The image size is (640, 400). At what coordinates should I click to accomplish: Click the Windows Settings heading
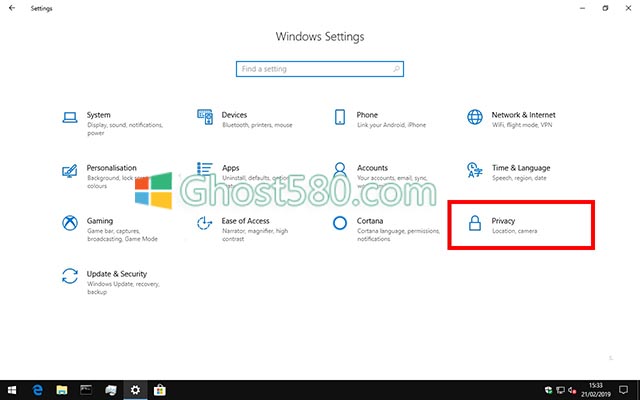(x=320, y=36)
